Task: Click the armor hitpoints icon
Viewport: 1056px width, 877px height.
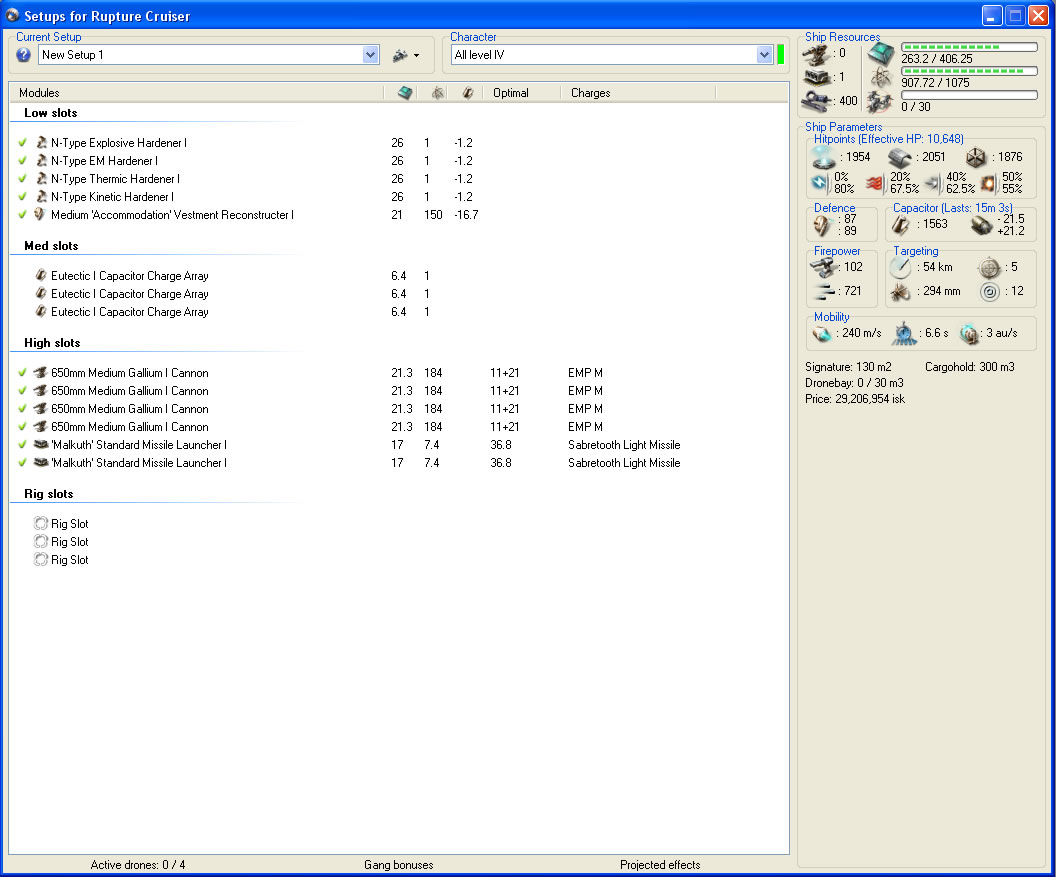Action: (x=899, y=158)
